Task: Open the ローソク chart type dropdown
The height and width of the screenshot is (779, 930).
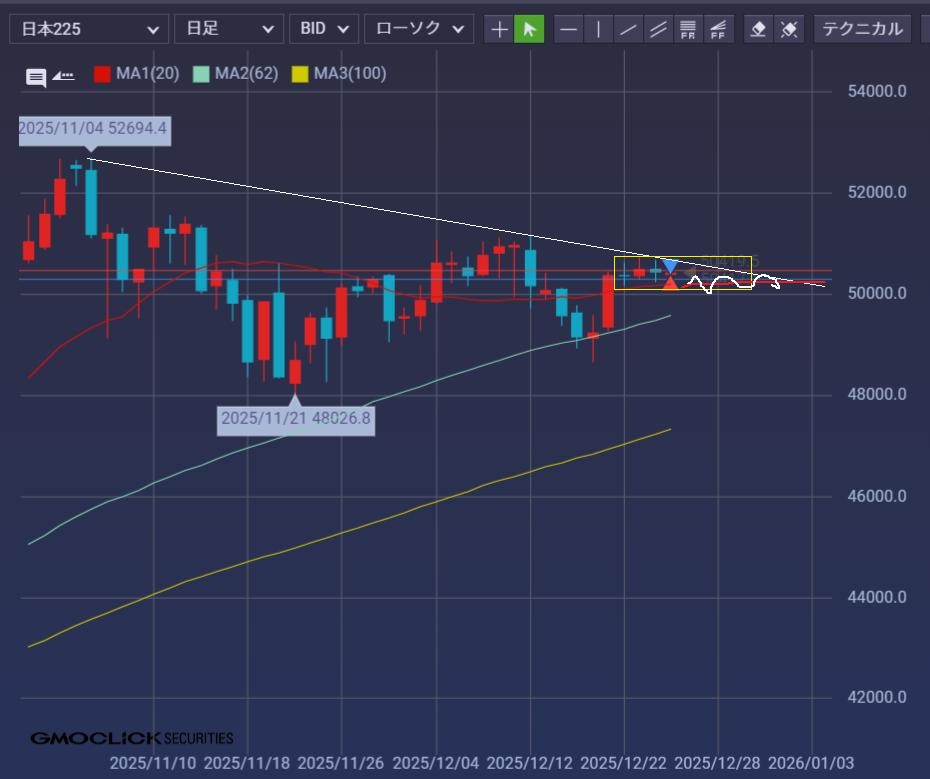Action: point(419,29)
